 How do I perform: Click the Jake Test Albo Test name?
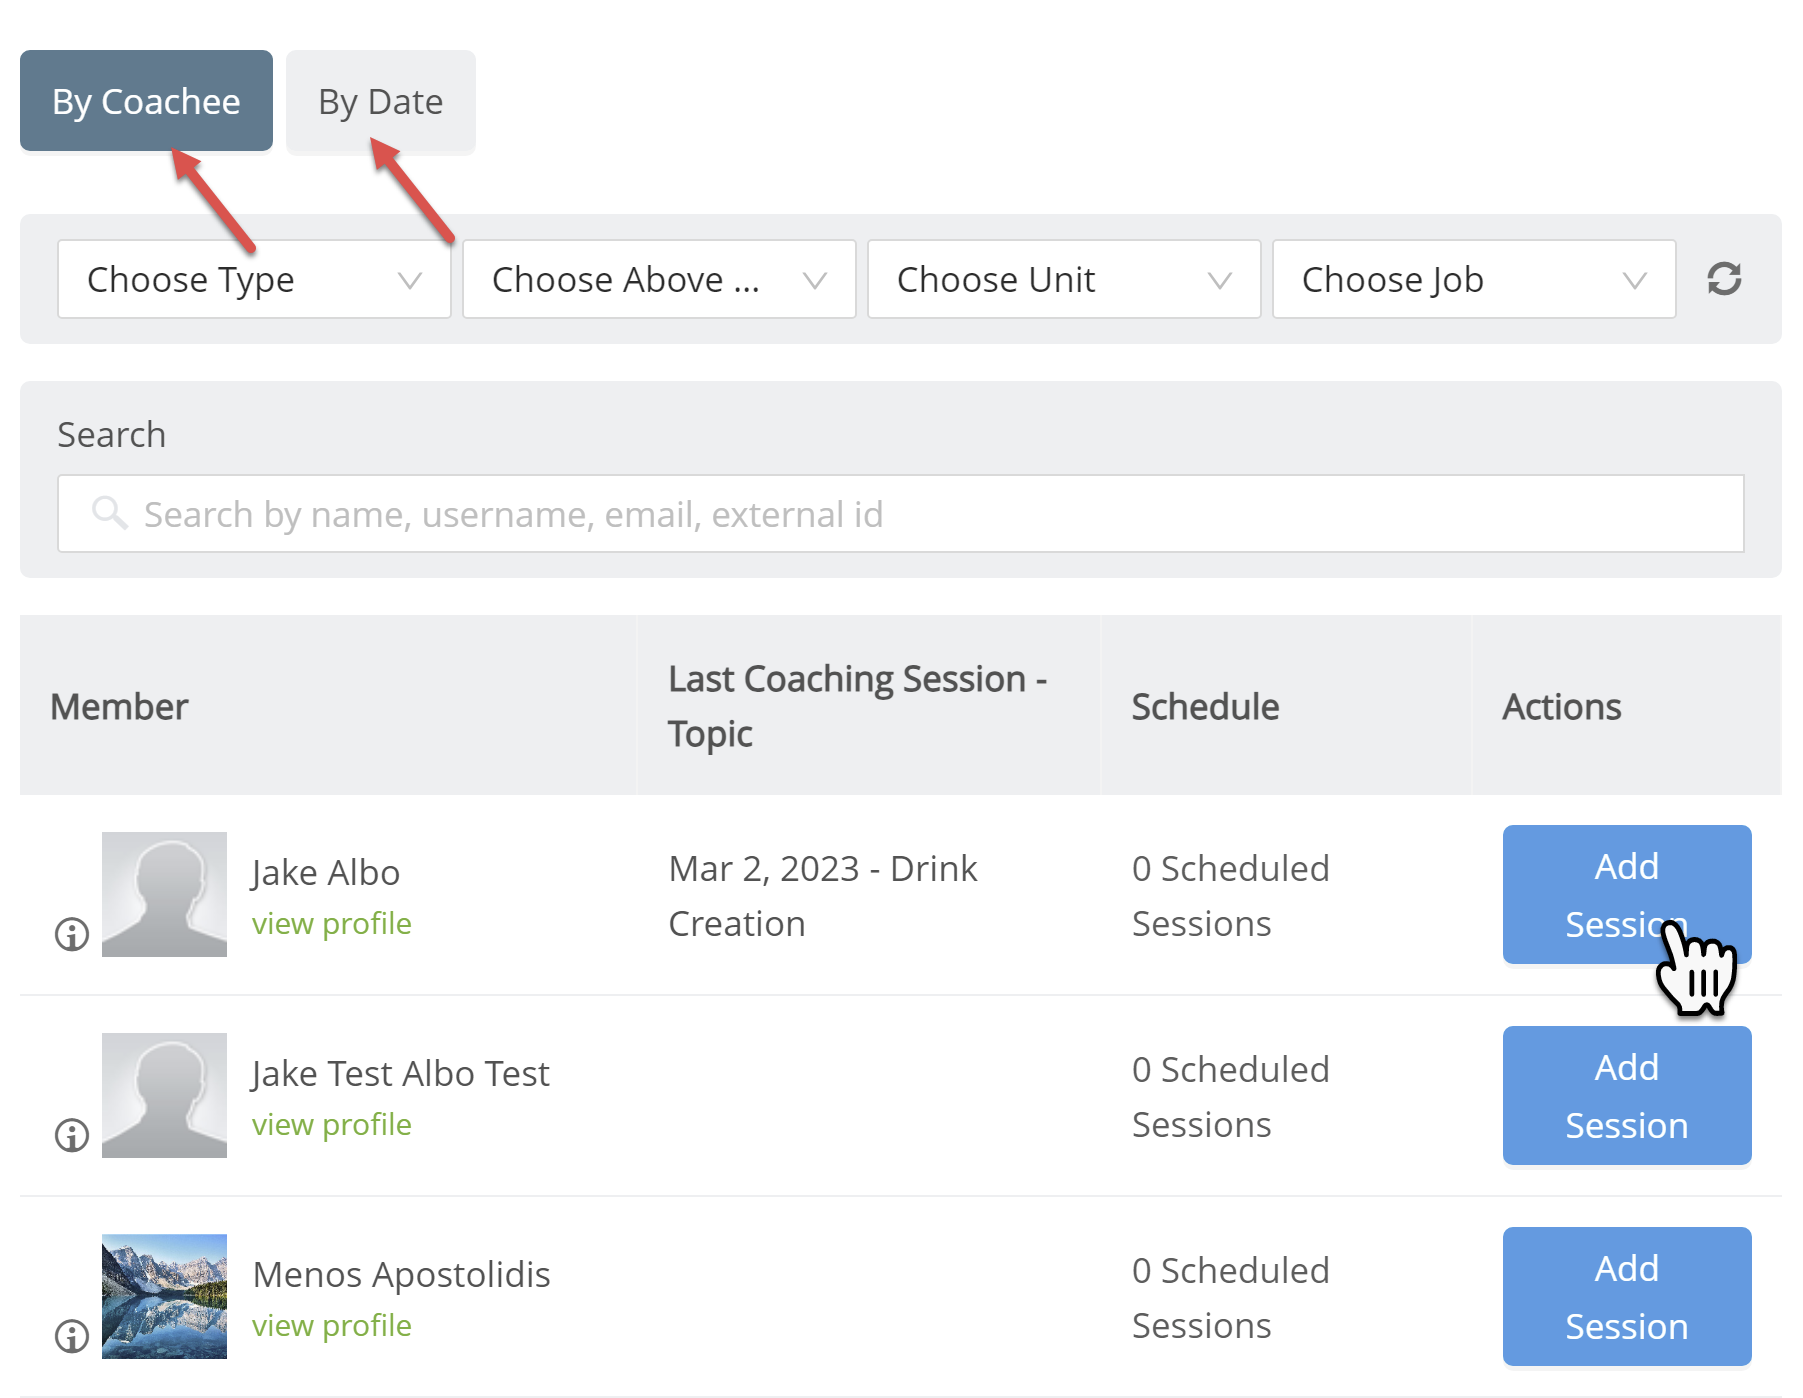point(400,1073)
